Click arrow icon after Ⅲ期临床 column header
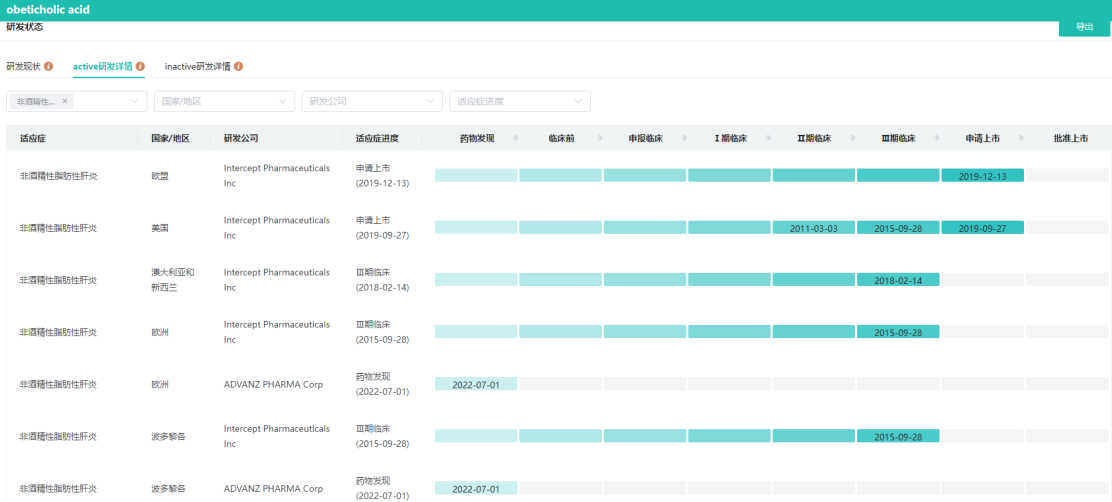The image size is (1112, 502). tap(937, 138)
